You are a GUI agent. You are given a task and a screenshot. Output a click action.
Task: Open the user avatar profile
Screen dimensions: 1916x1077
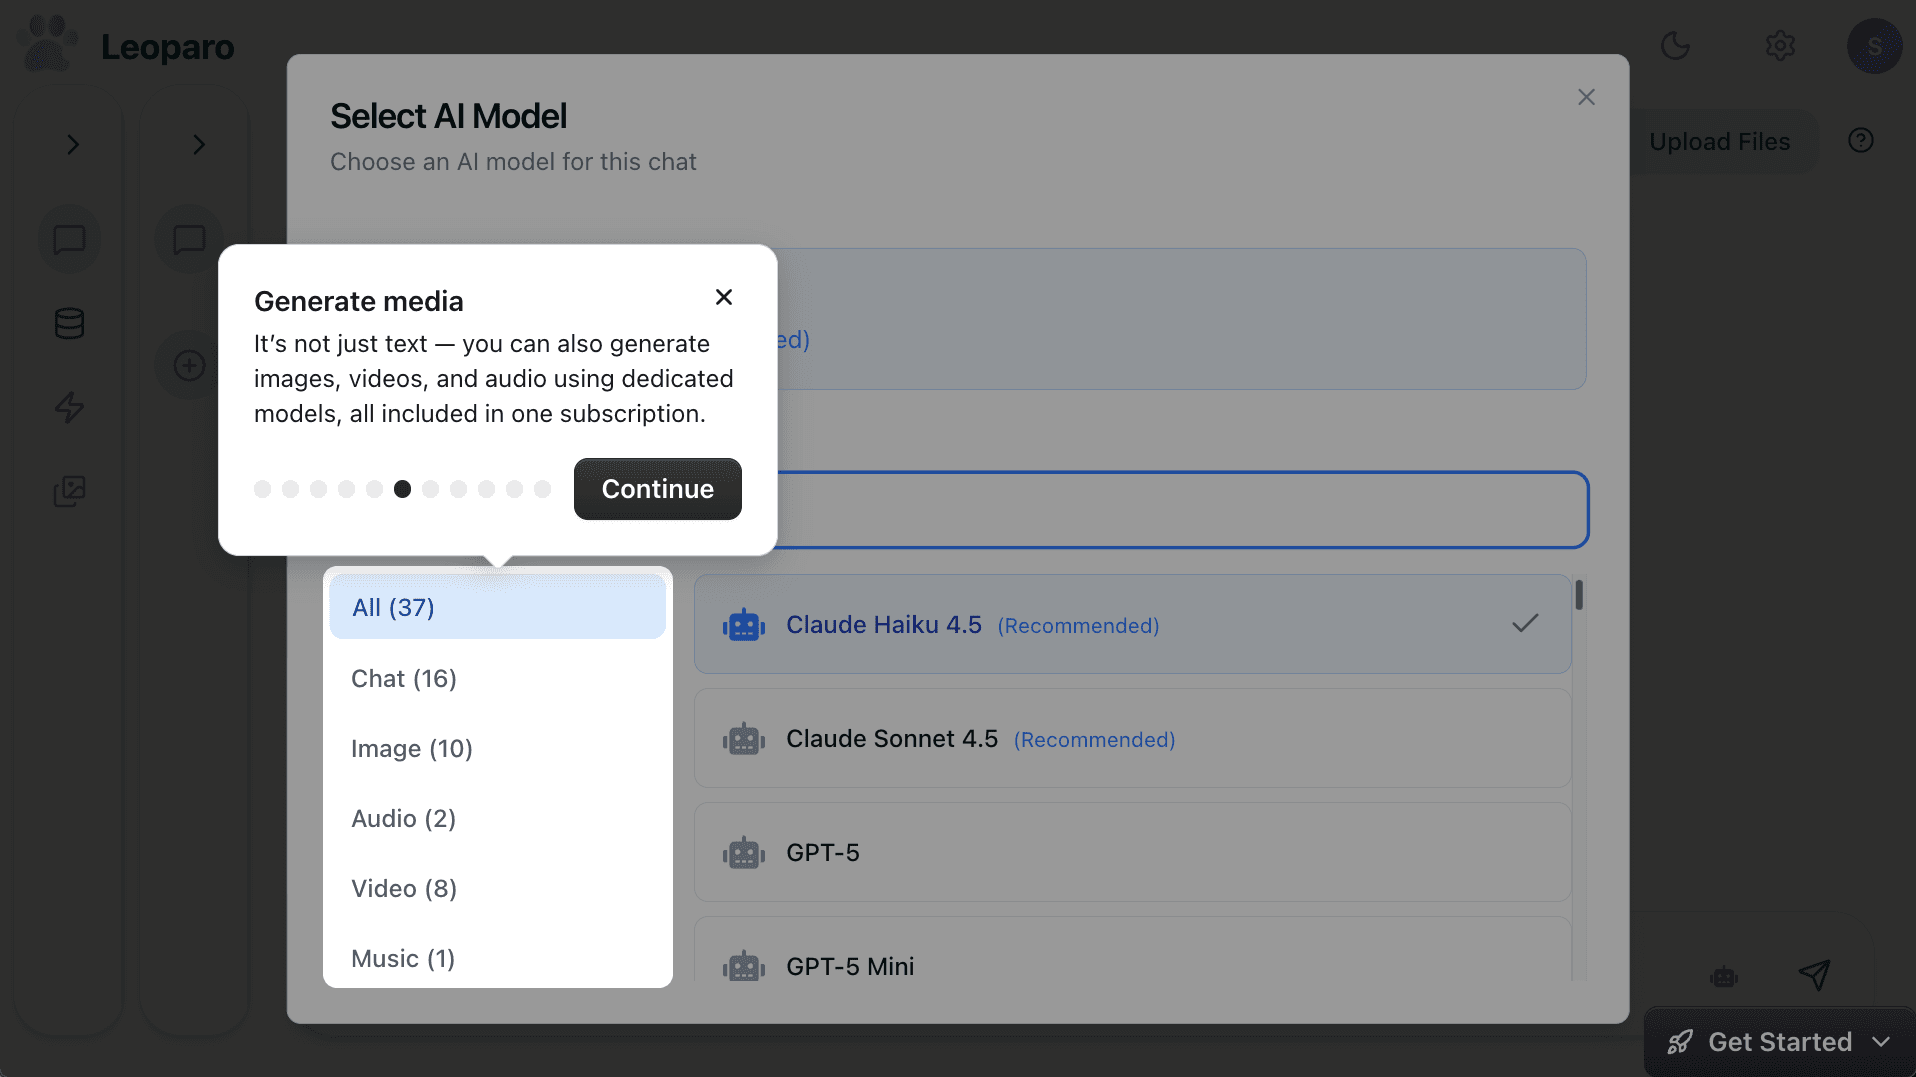(x=1873, y=46)
